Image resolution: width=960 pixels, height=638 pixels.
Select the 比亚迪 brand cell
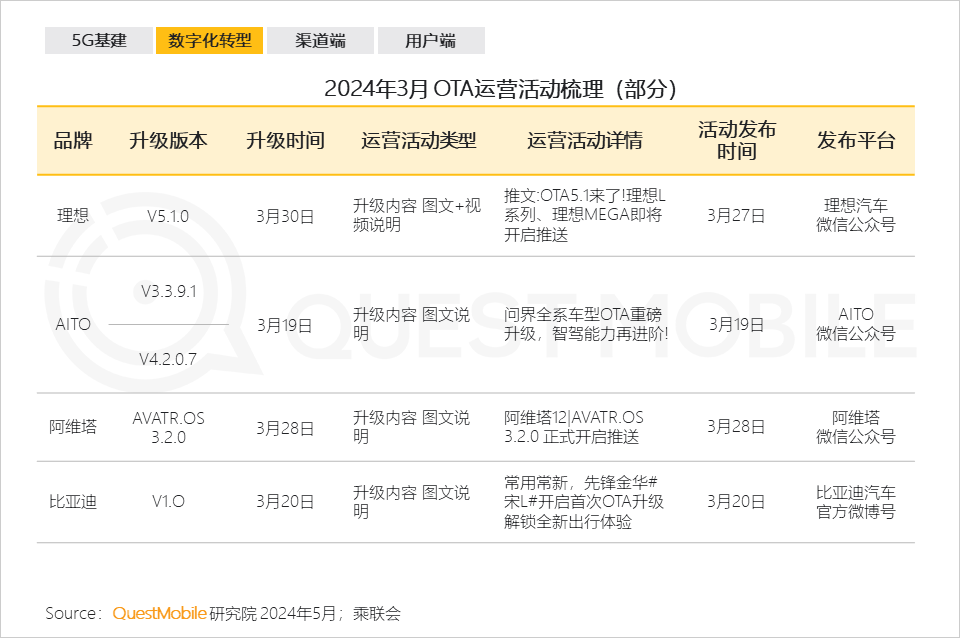pos(73,502)
